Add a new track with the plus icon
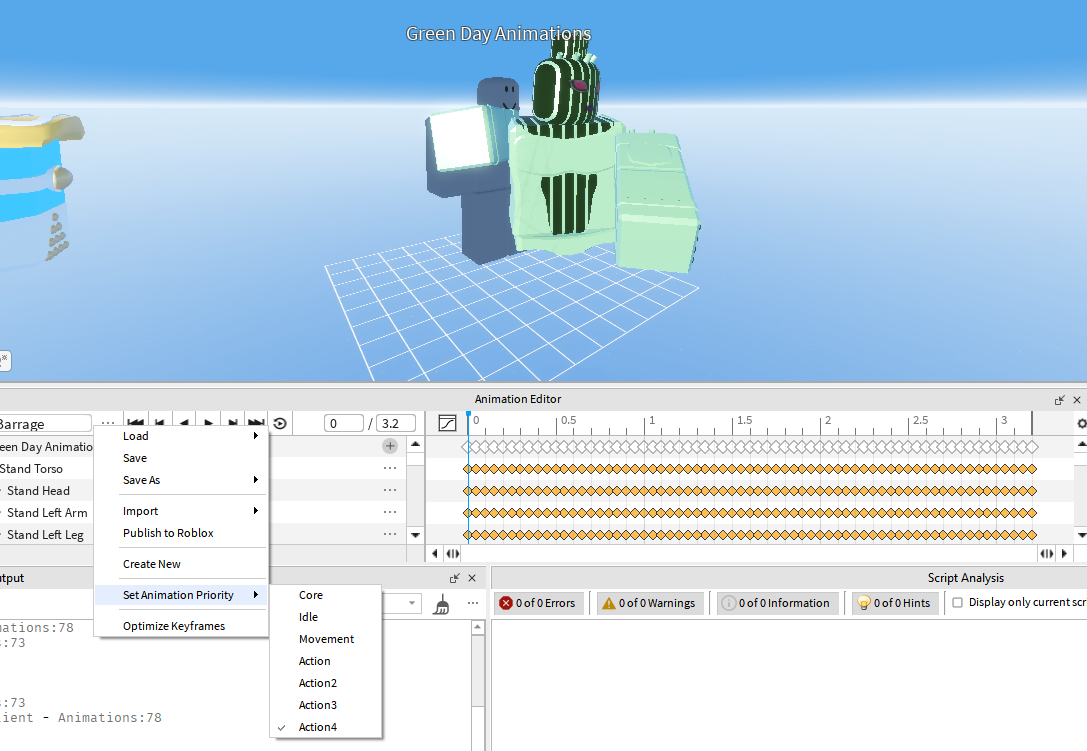1087x751 pixels. tap(390, 445)
